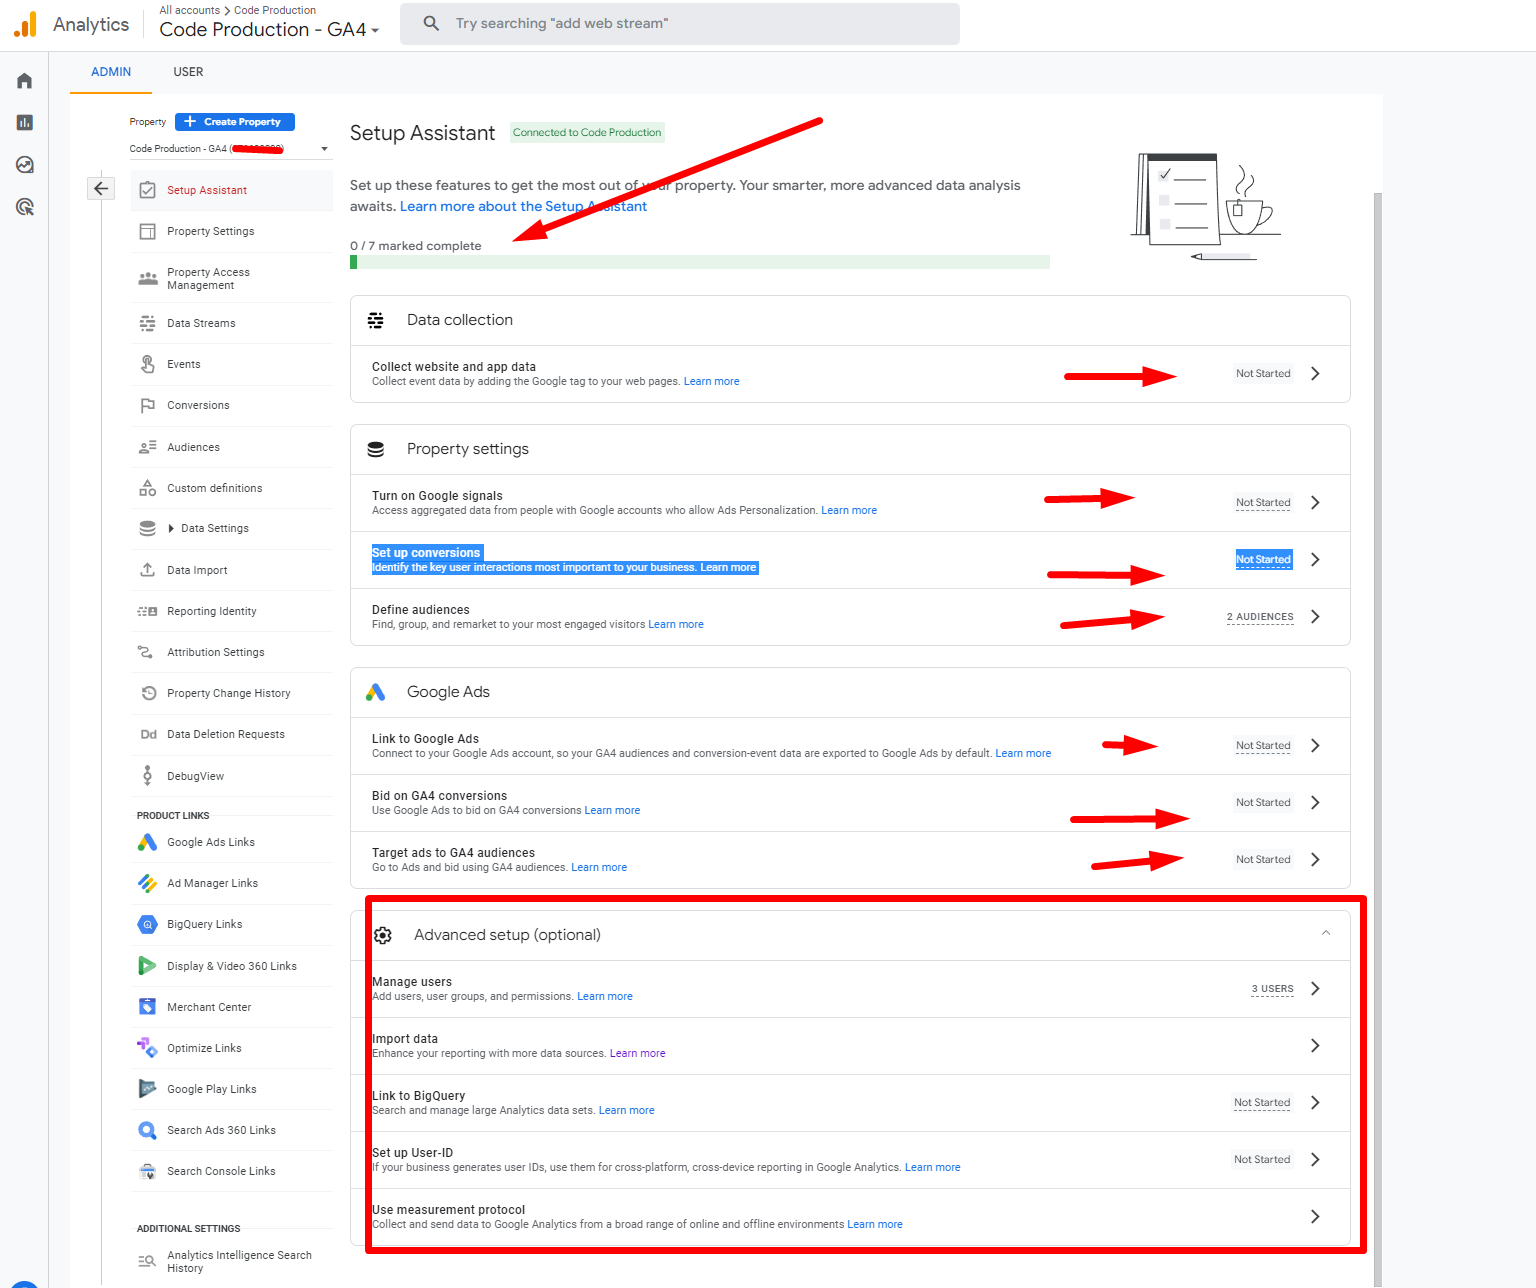The height and width of the screenshot is (1288, 1536).
Task: Click the Reporting Identity icon
Action: 147,611
